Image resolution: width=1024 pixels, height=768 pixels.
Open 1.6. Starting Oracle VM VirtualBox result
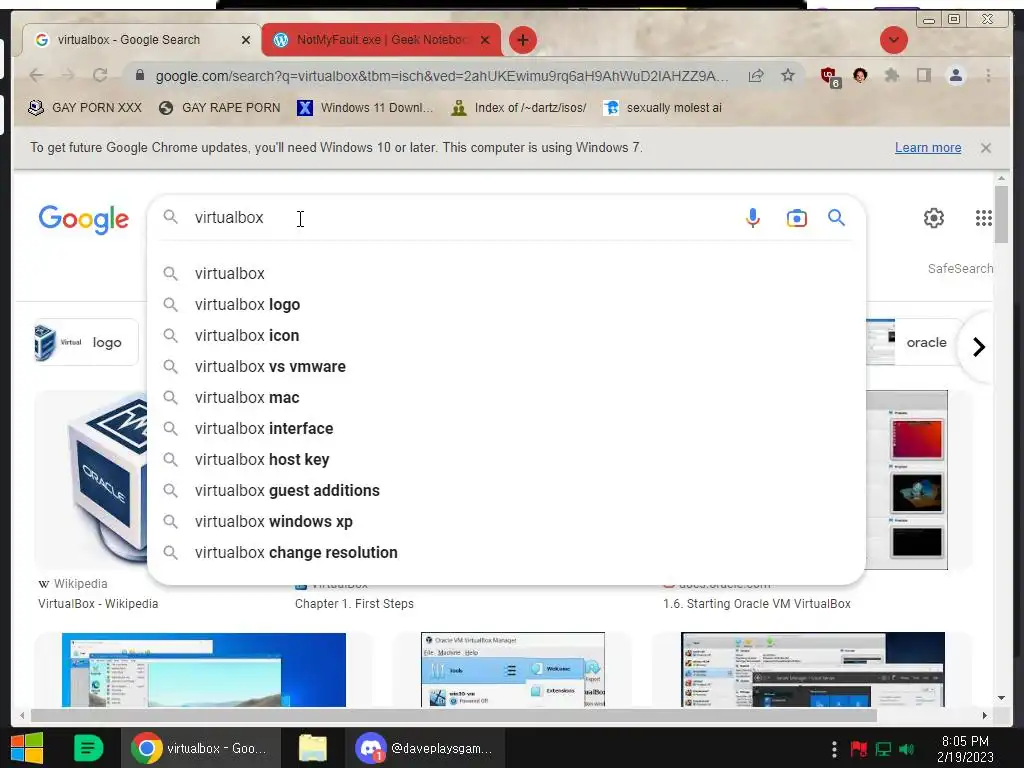coord(756,603)
